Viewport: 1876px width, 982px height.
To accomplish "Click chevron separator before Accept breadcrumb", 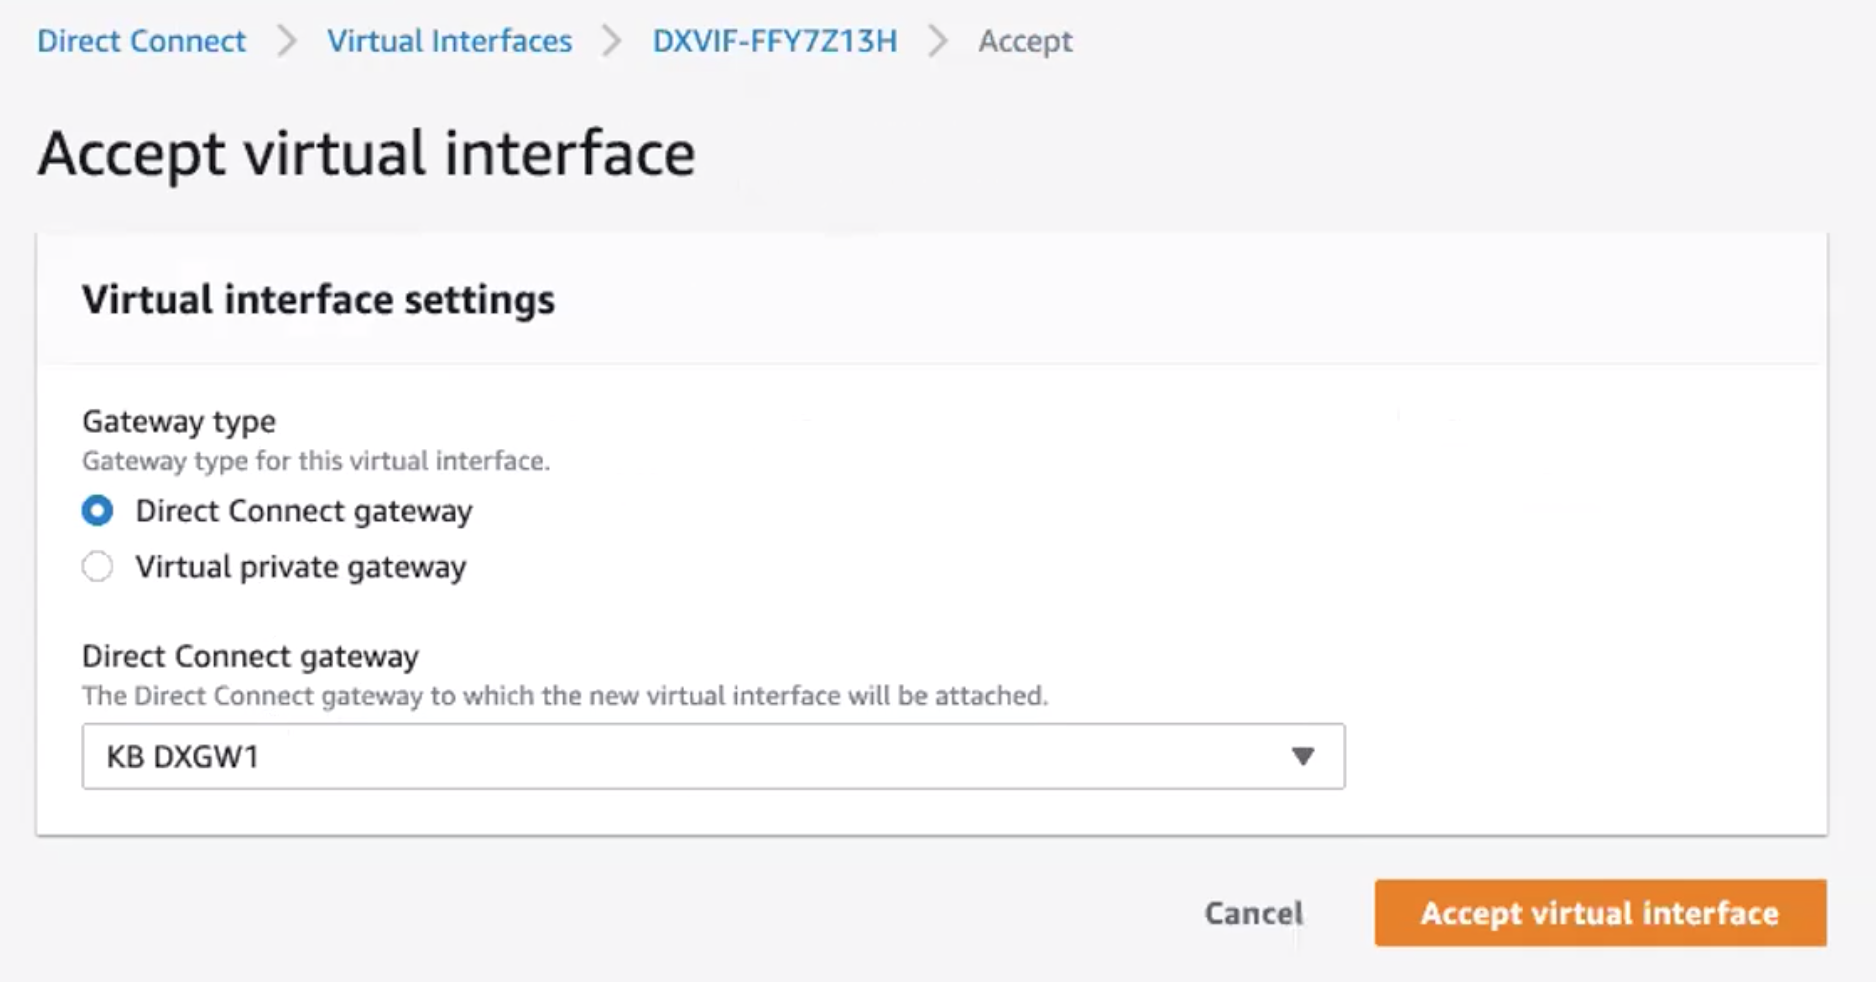I will pos(937,41).
